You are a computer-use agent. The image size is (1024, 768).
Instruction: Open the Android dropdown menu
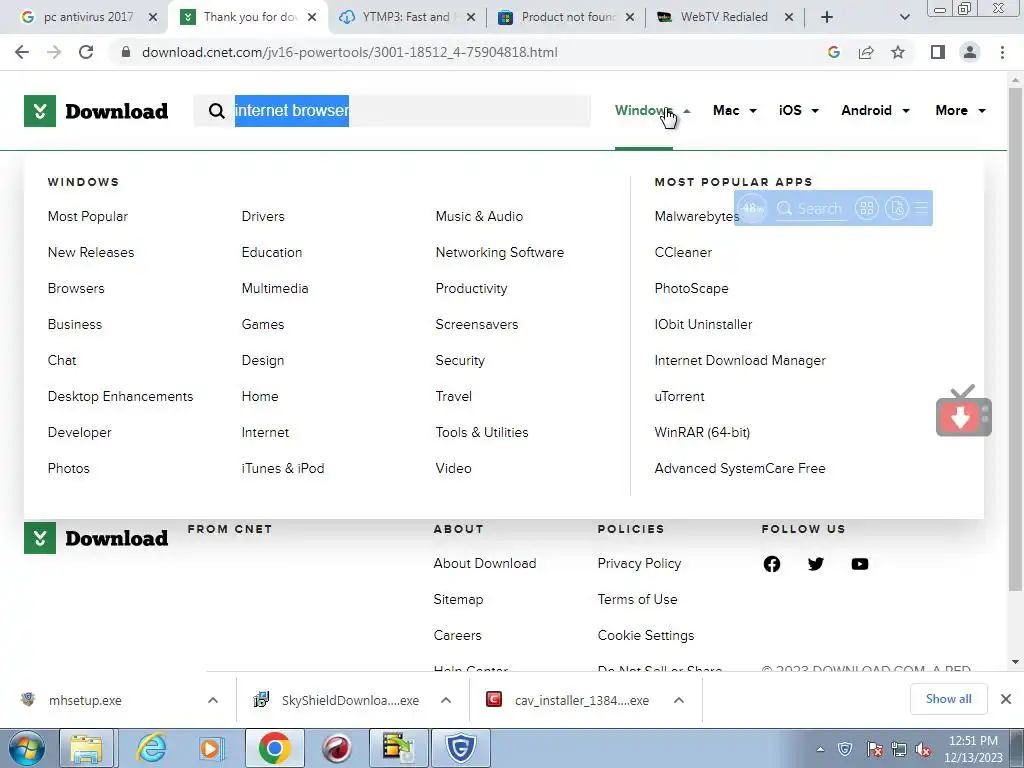coord(875,110)
